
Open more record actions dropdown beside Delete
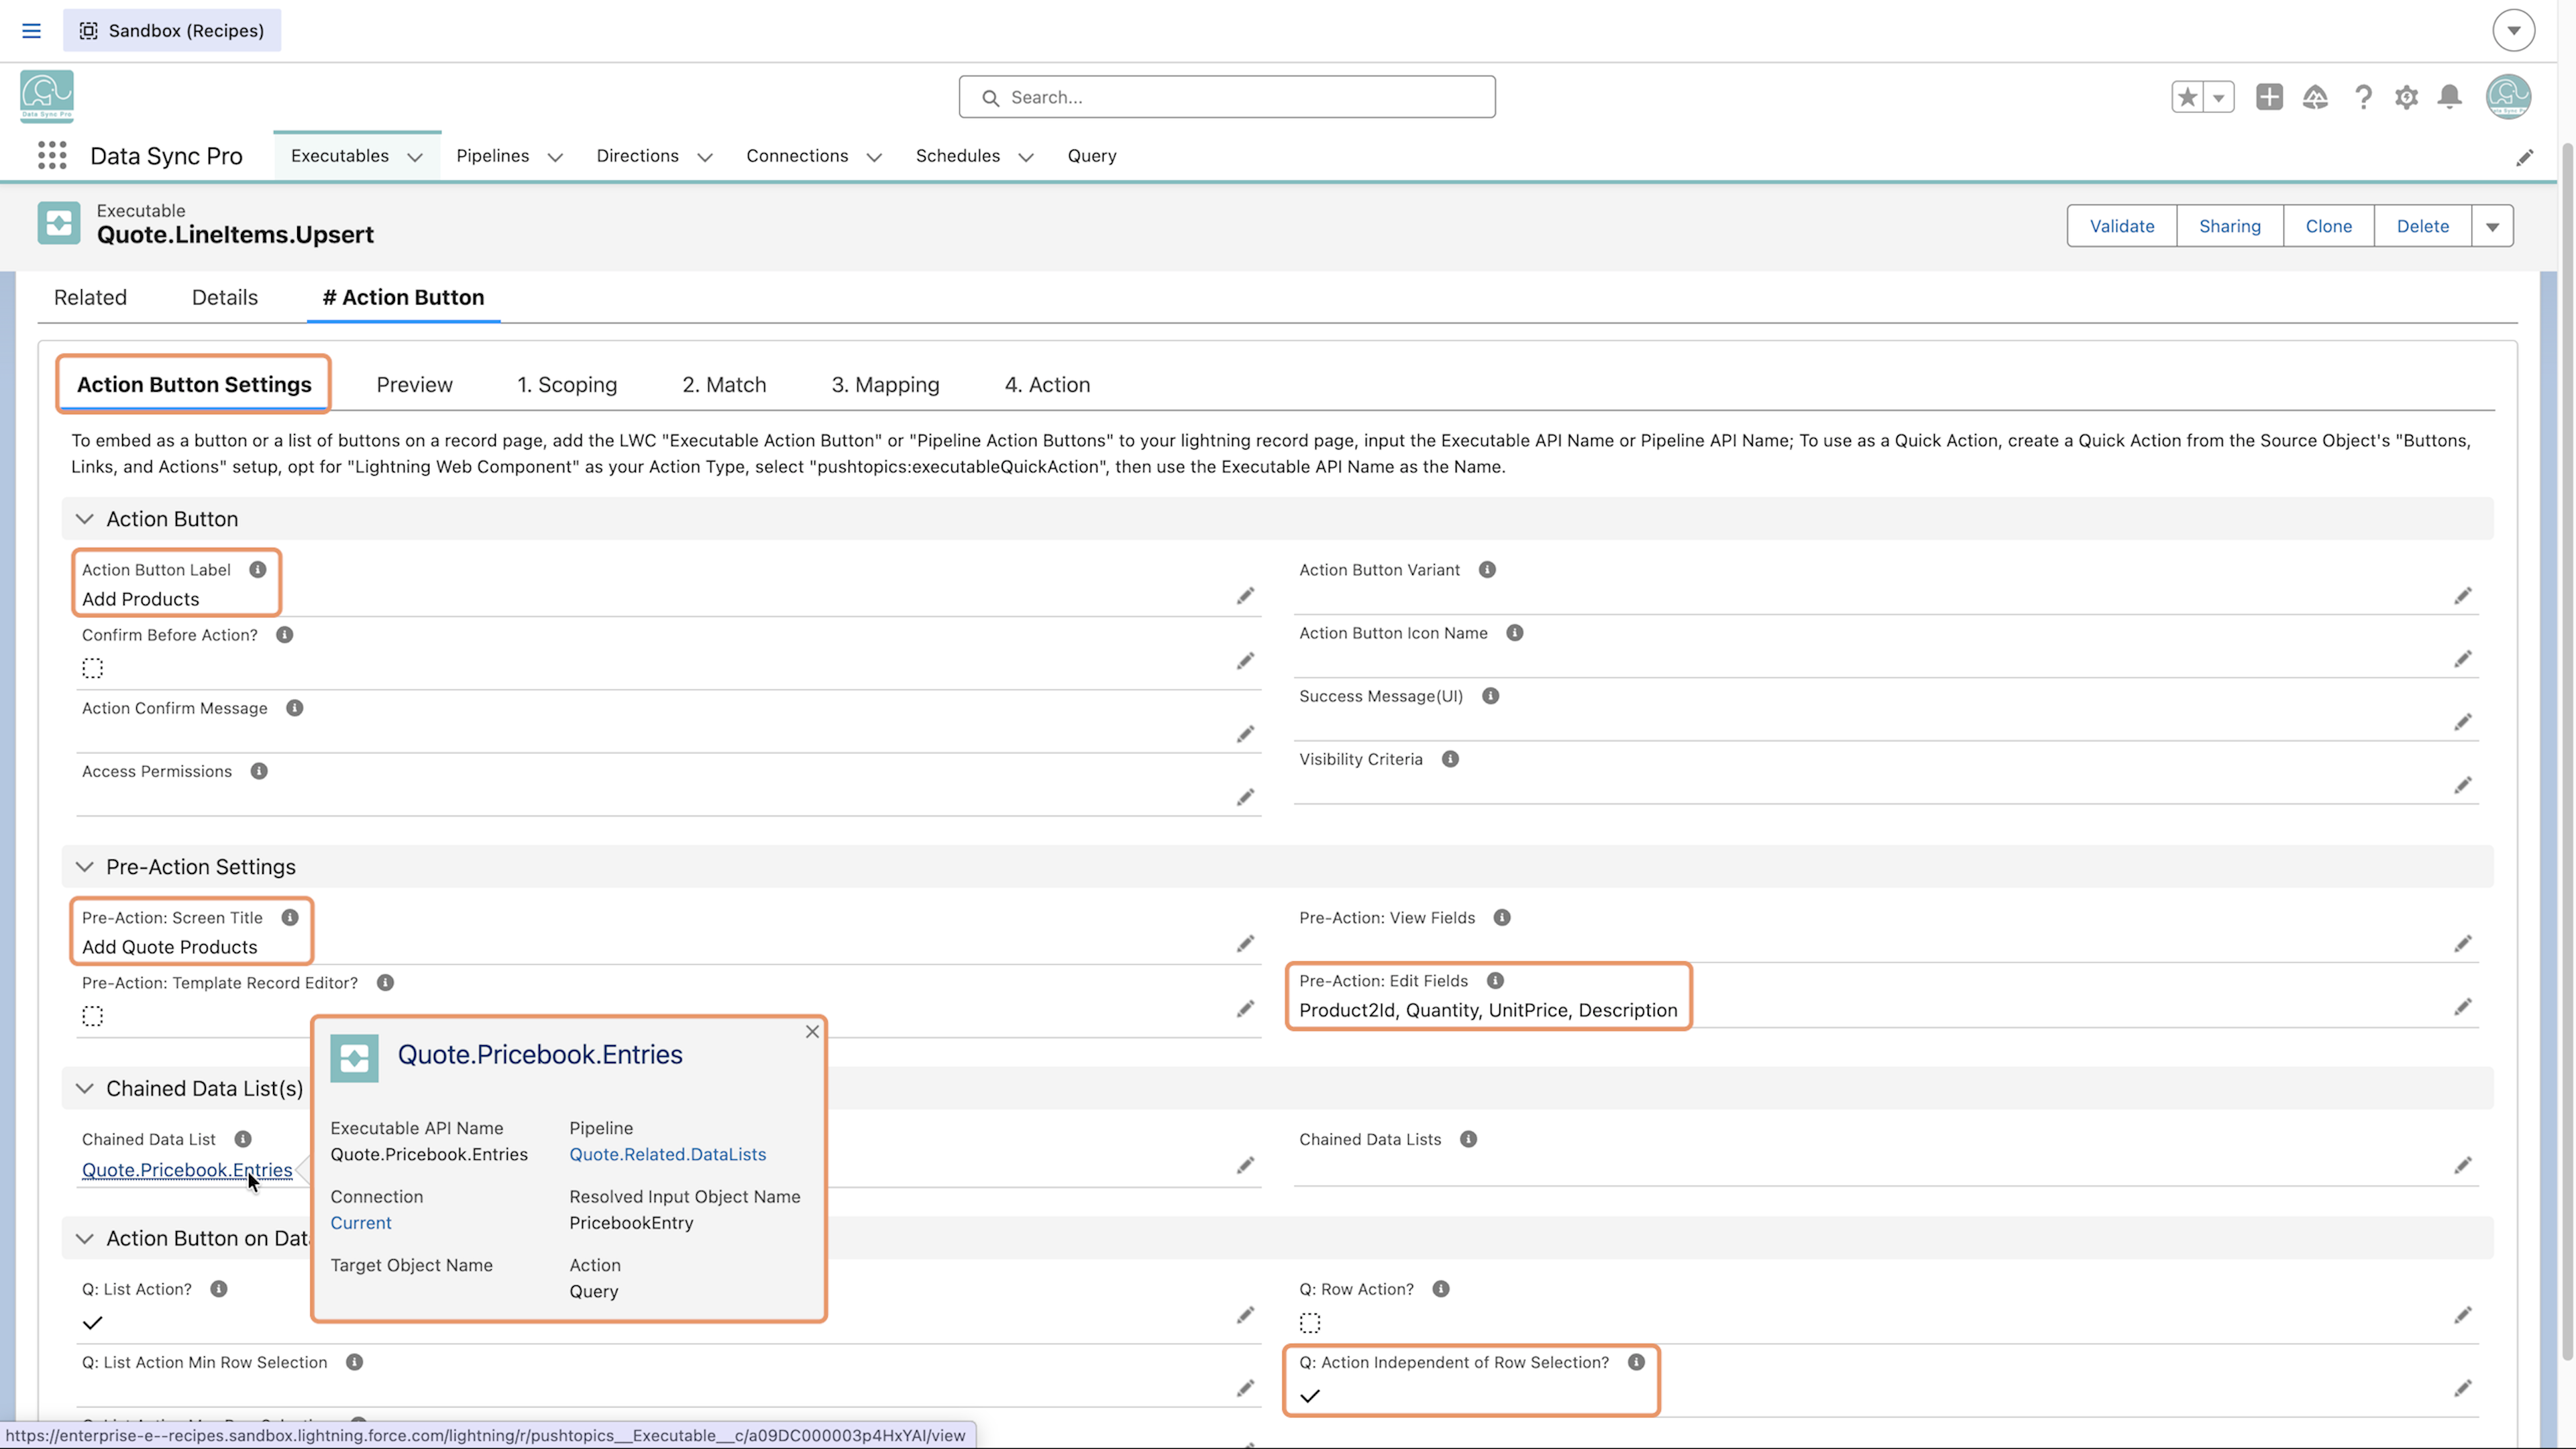coord(2493,226)
